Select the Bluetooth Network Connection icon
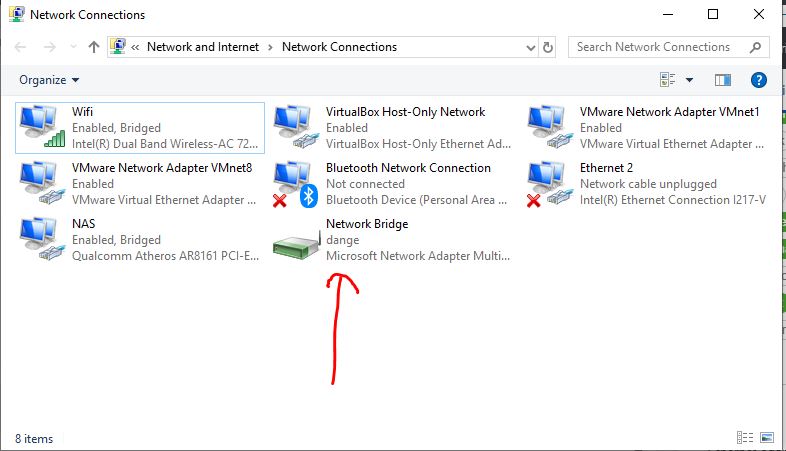The width and height of the screenshot is (786, 451). (x=296, y=184)
